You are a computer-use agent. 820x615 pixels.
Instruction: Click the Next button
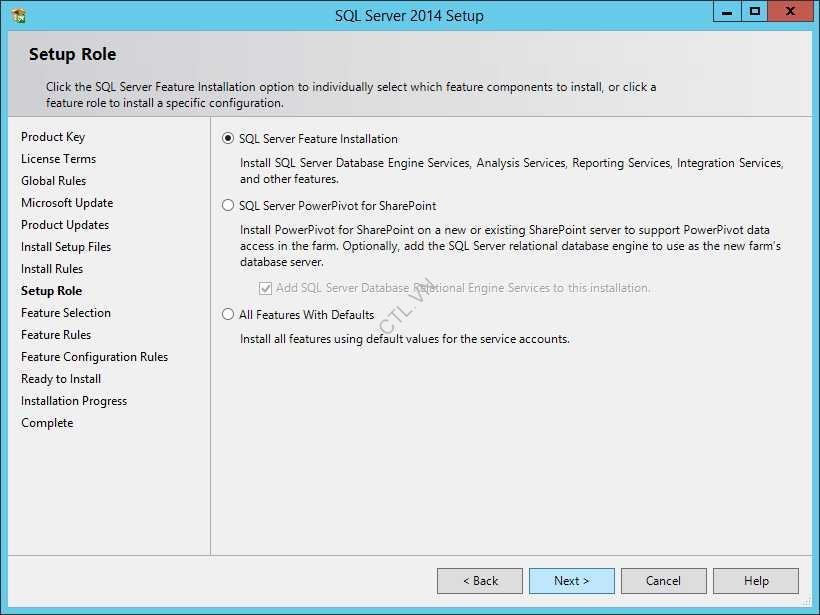pos(571,580)
